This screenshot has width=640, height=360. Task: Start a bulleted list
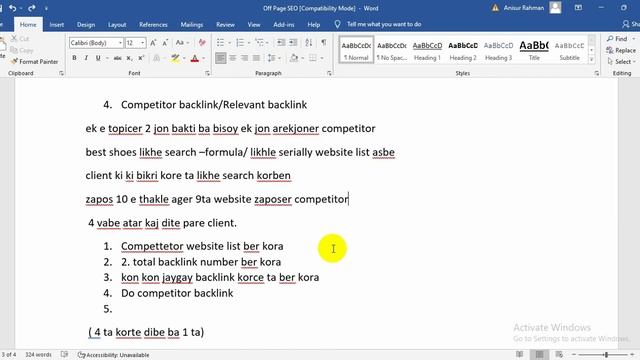[220, 42]
